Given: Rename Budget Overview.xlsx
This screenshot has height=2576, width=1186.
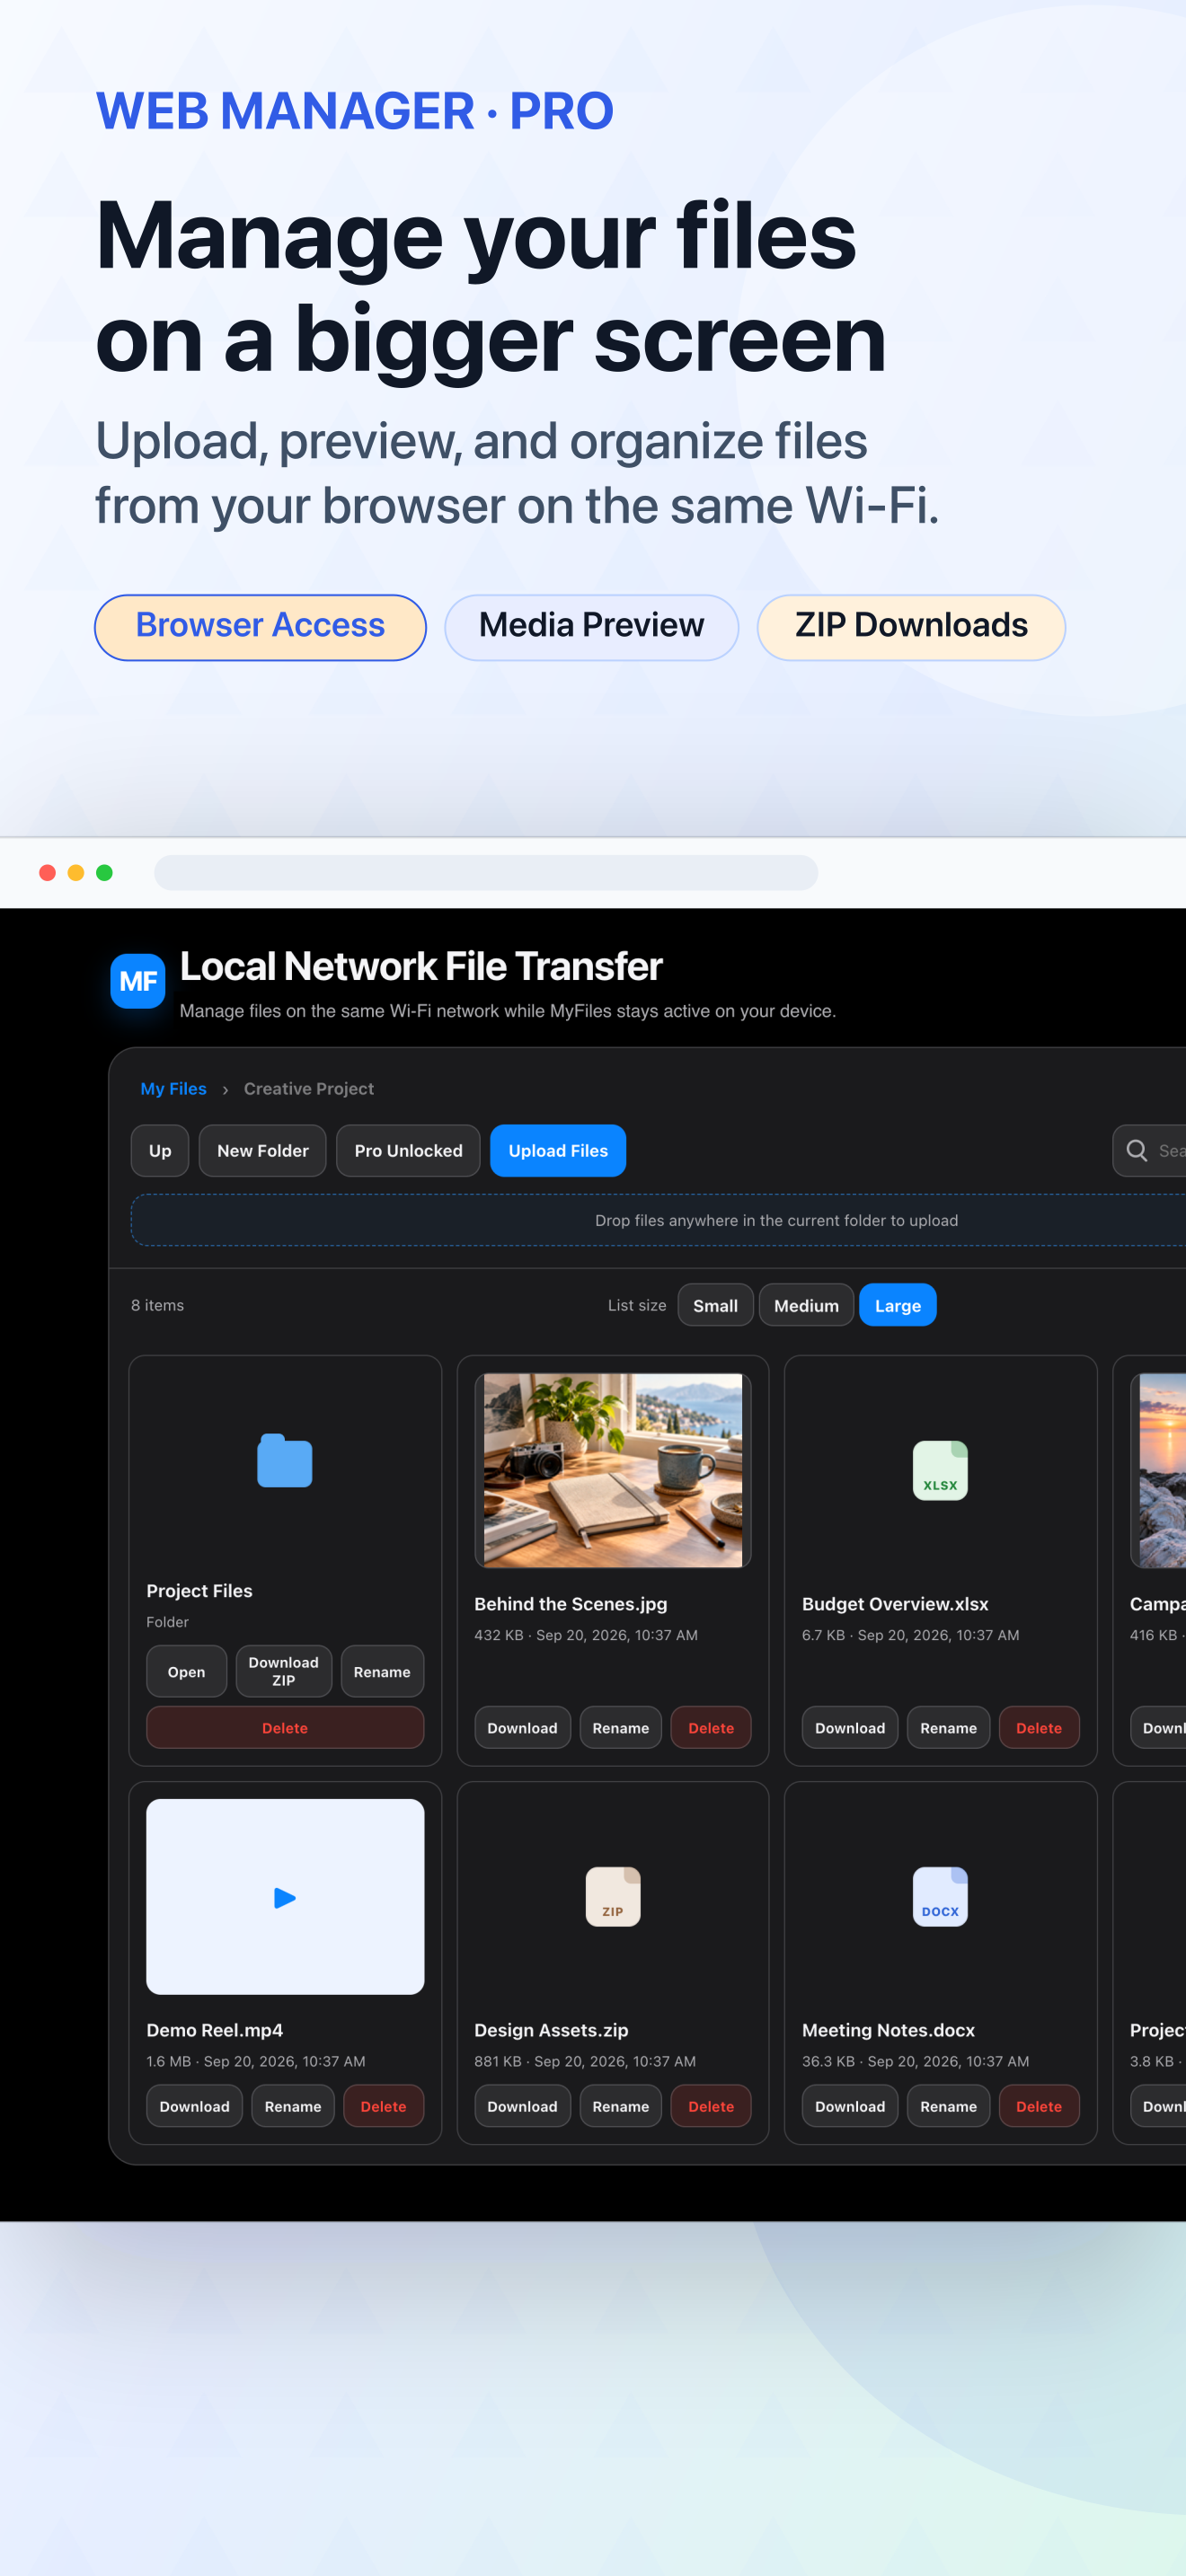Looking at the screenshot, I should [x=948, y=1727].
